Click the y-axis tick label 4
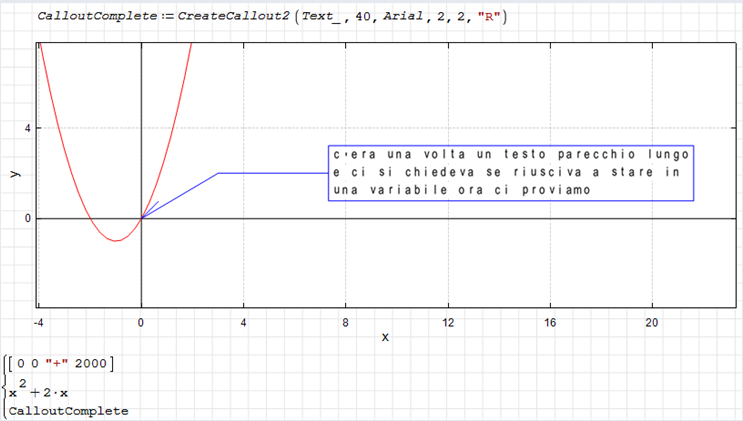The image size is (743, 421). (x=28, y=129)
